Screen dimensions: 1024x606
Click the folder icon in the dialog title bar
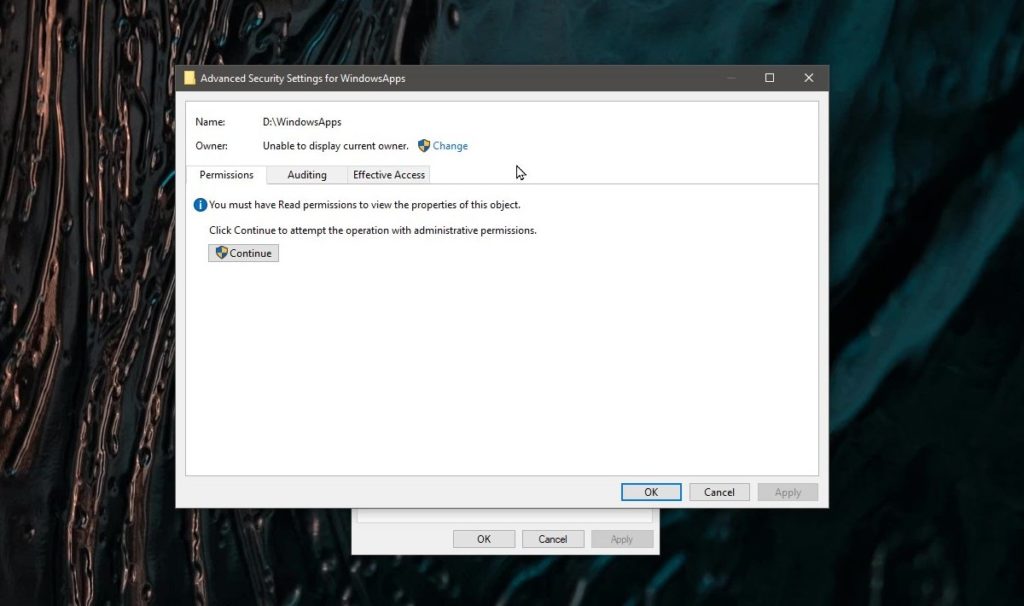click(x=190, y=78)
